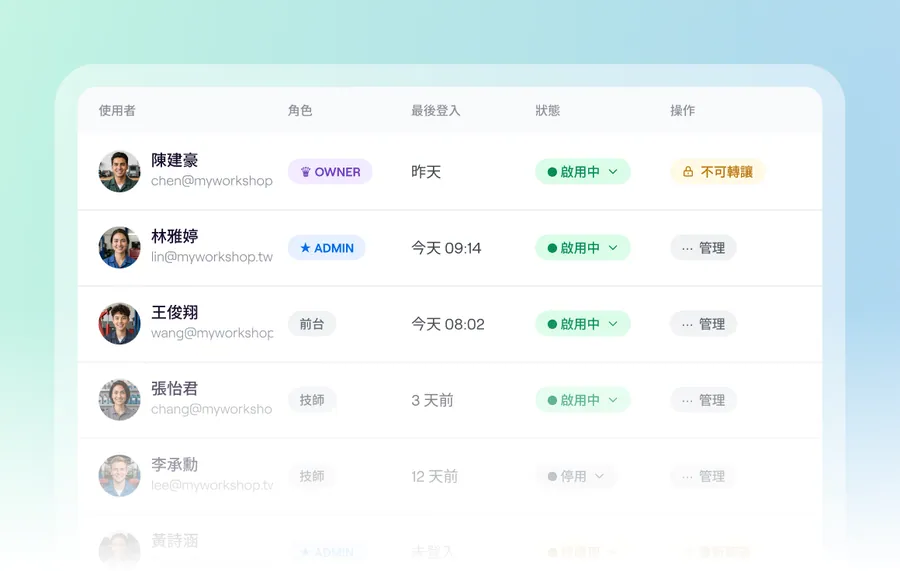900x571 pixels.
Task: Expand 王俊翔's 啟用中 status chevron
Action: coord(613,324)
